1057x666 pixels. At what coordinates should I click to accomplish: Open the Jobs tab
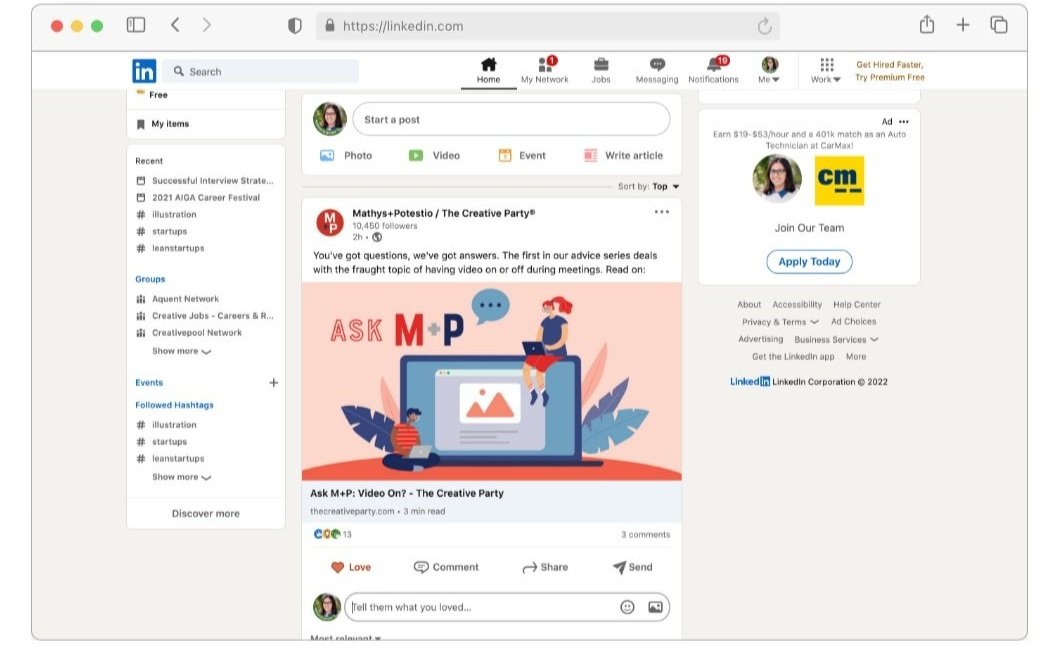[601, 71]
